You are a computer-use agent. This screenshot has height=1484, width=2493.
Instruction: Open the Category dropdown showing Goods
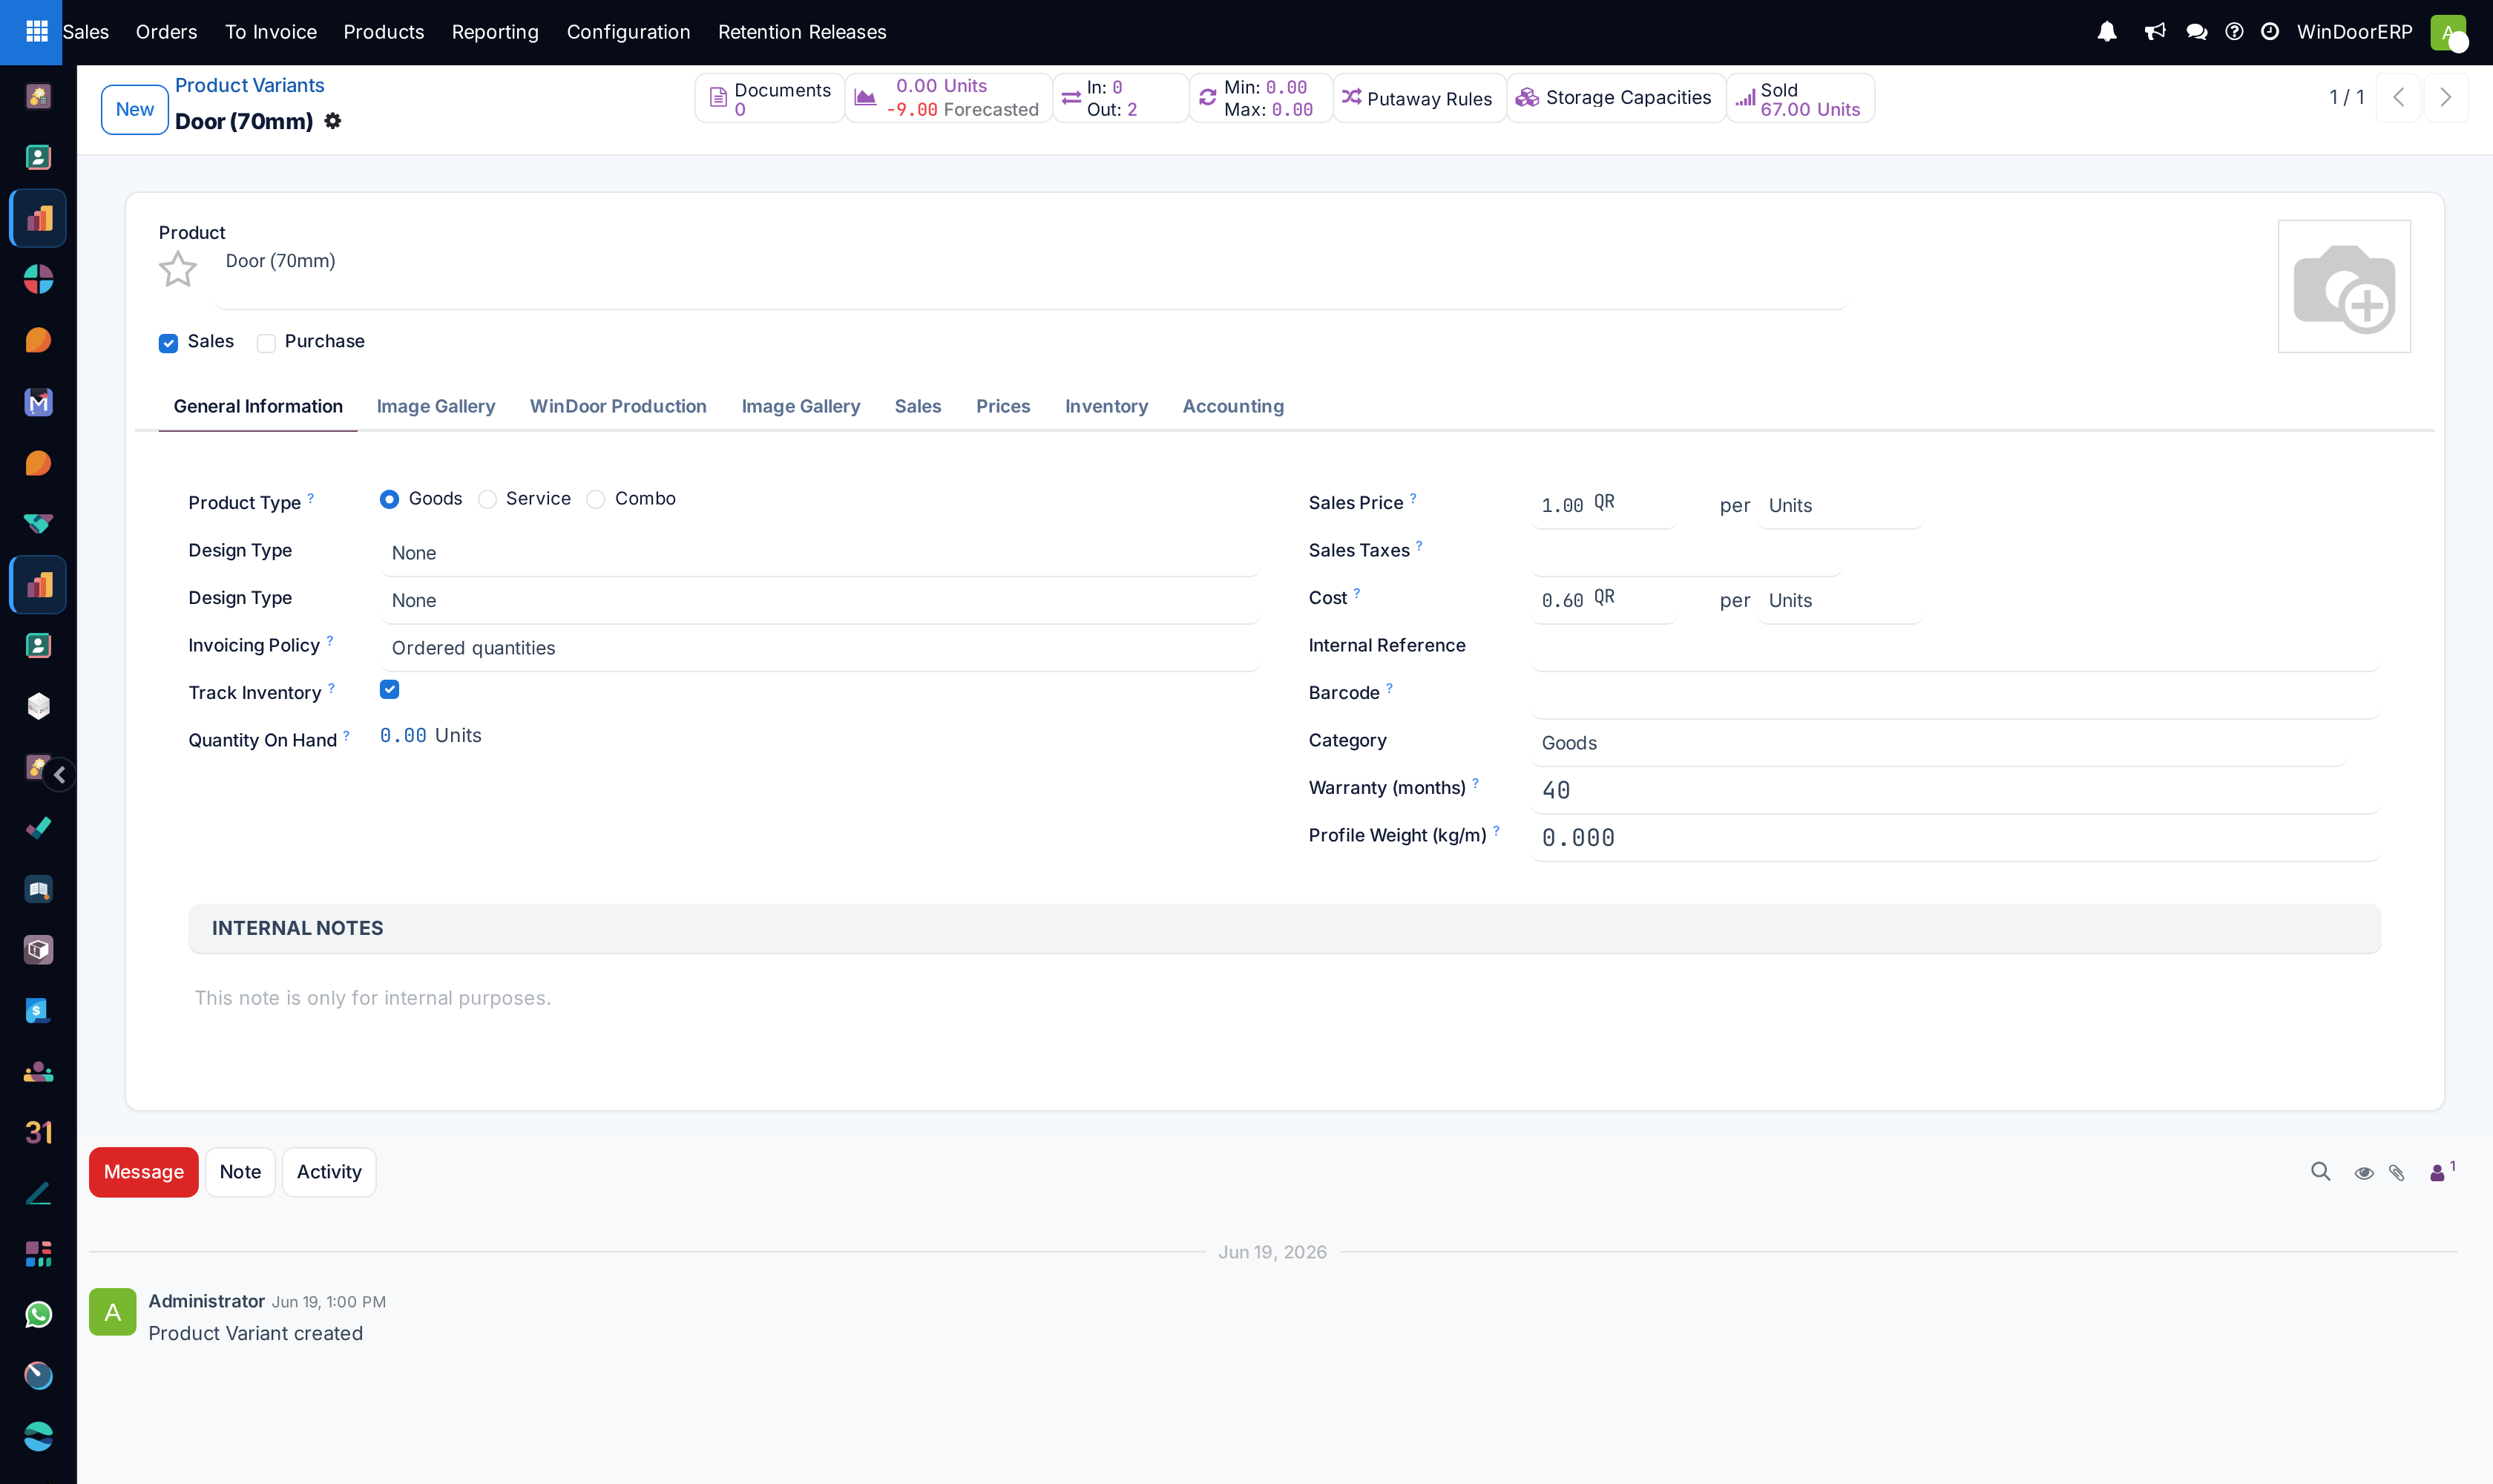click(1938, 743)
